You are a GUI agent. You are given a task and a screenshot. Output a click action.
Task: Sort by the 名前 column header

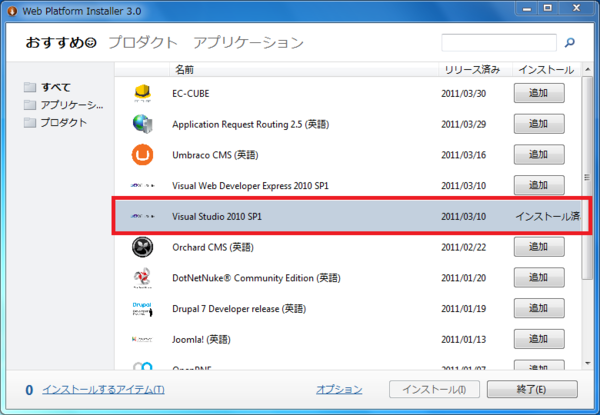(304, 70)
